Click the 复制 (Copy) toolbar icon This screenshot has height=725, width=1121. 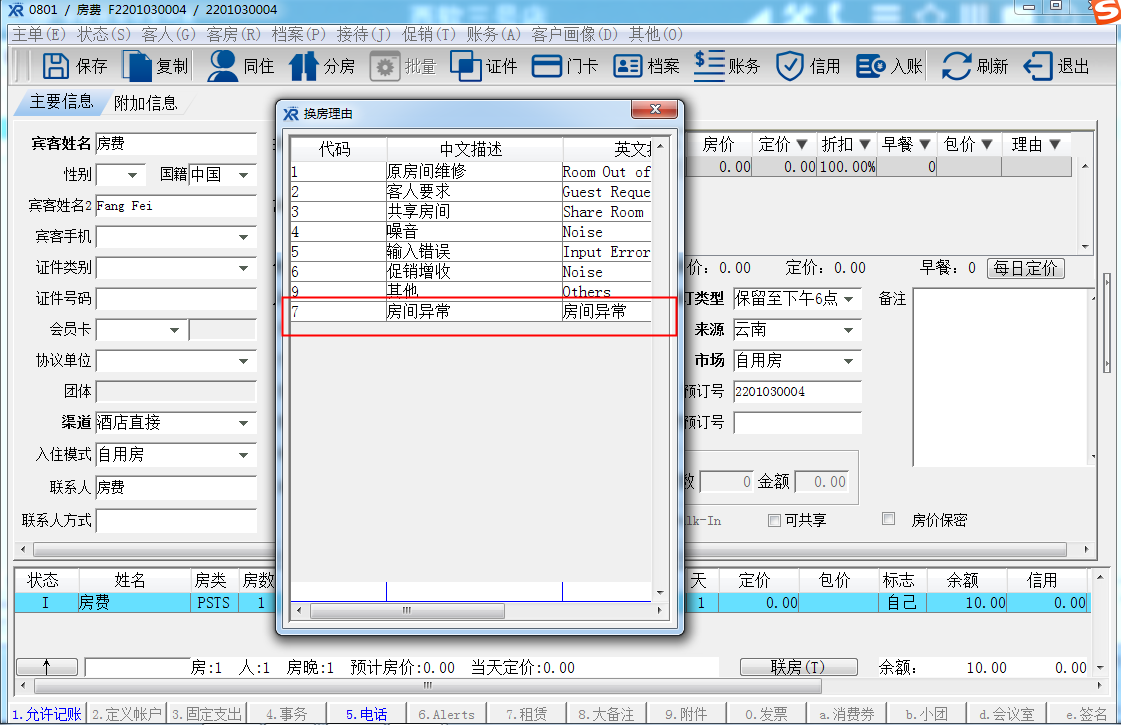pyautogui.click(x=137, y=66)
